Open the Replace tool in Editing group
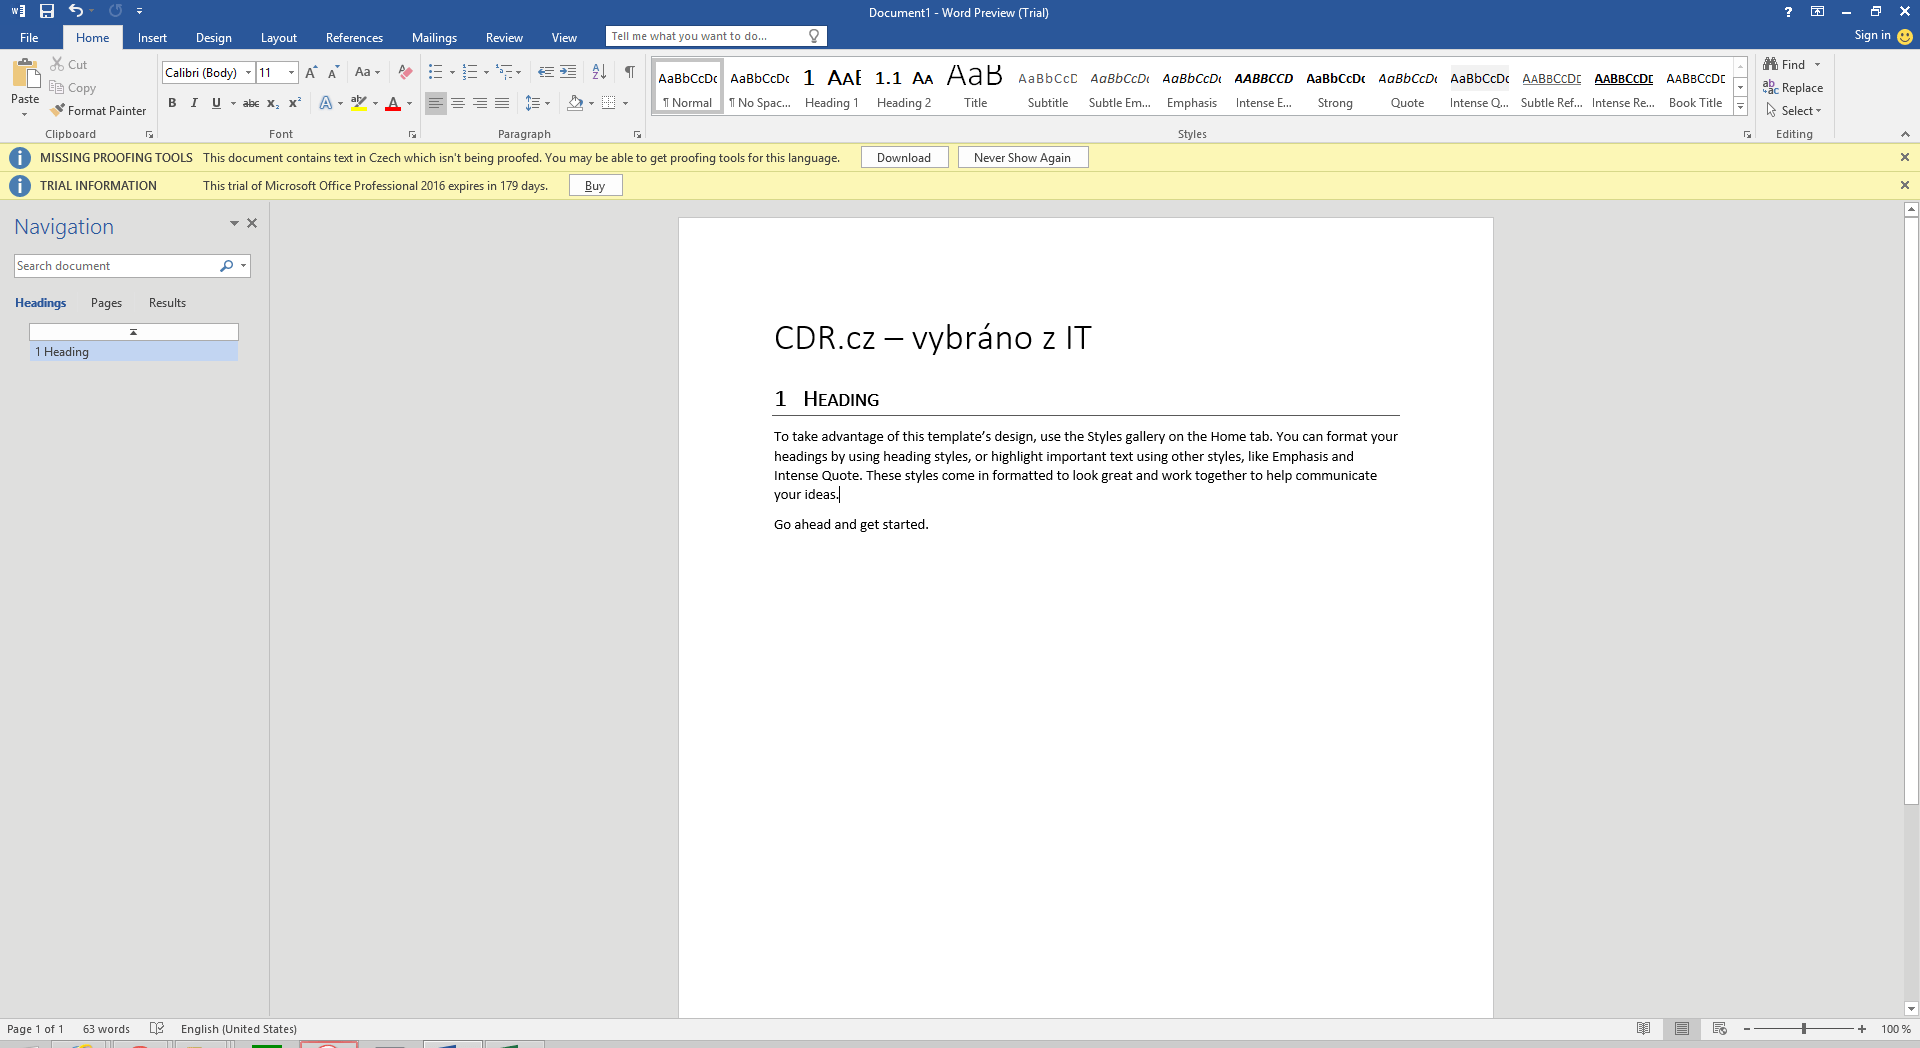Image resolution: width=1920 pixels, height=1048 pixels. 1793,88
